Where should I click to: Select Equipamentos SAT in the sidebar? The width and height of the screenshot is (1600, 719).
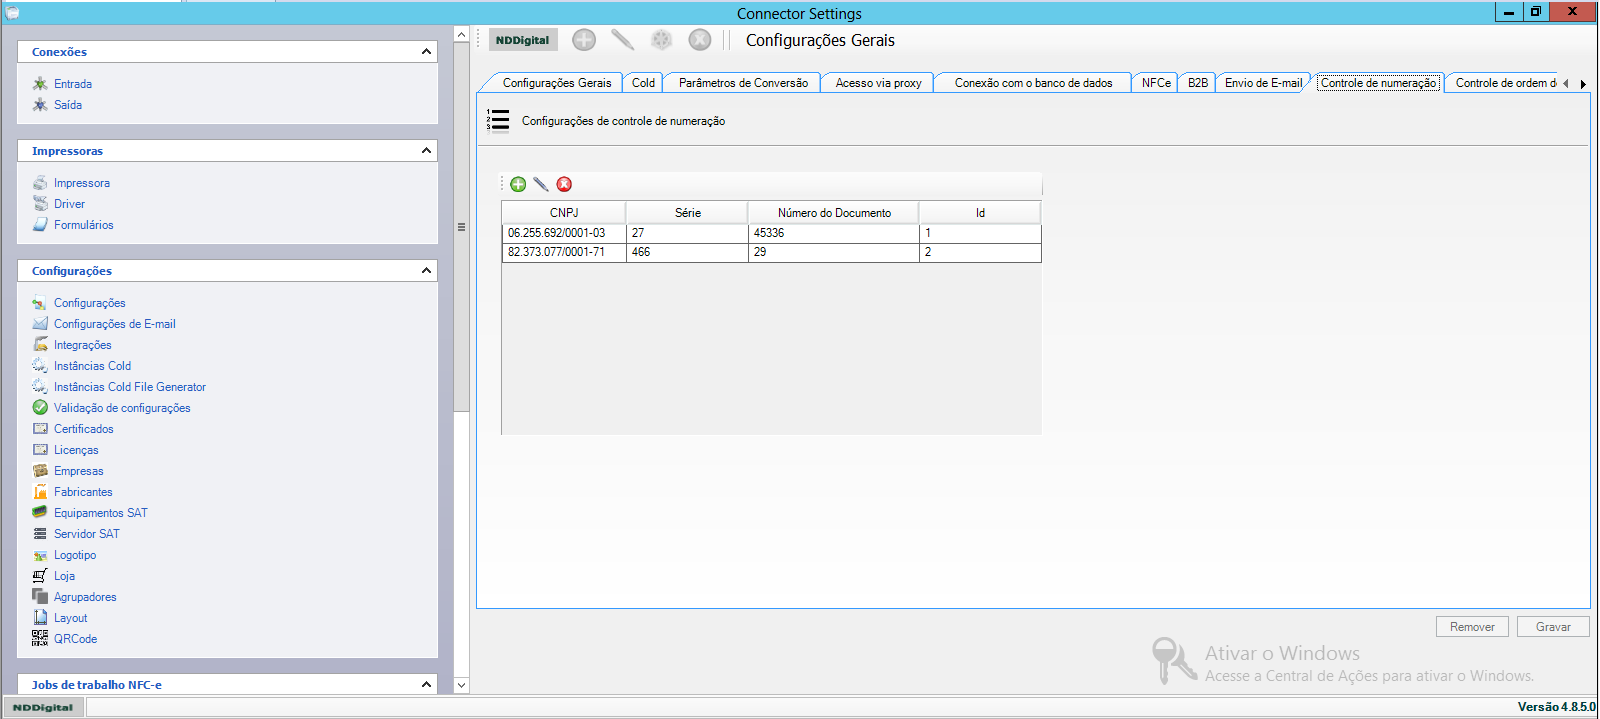point(100,513)
